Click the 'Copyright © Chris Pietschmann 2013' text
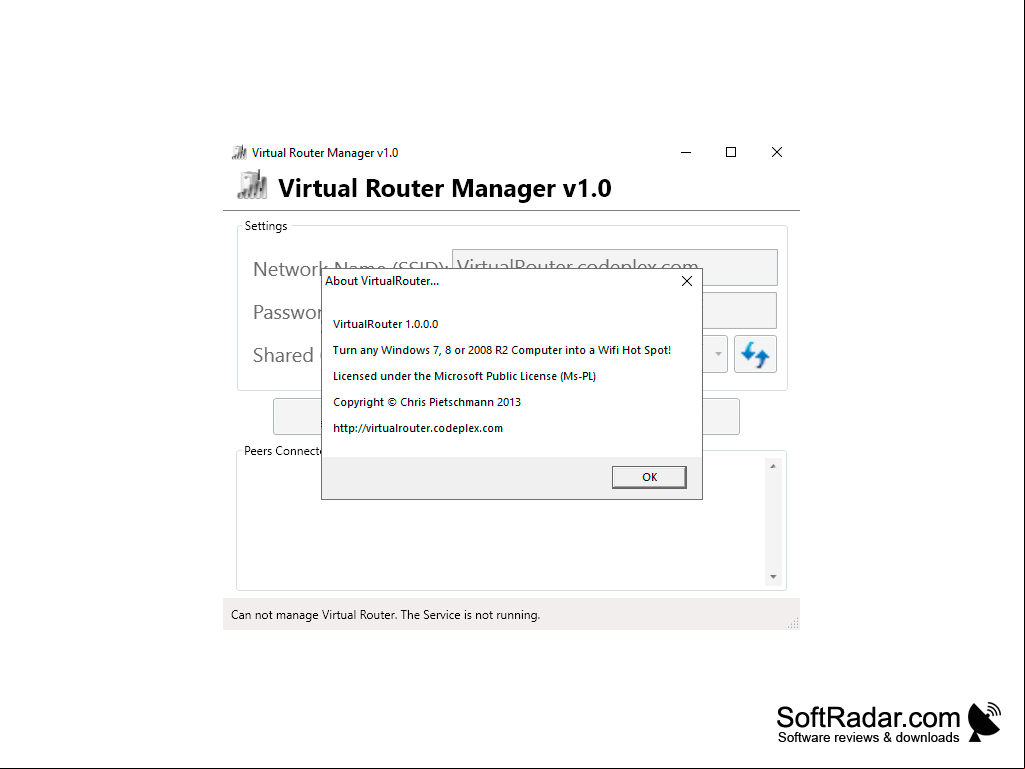The height and width of the screenshot is (769, 1025). tap(427, 402)
